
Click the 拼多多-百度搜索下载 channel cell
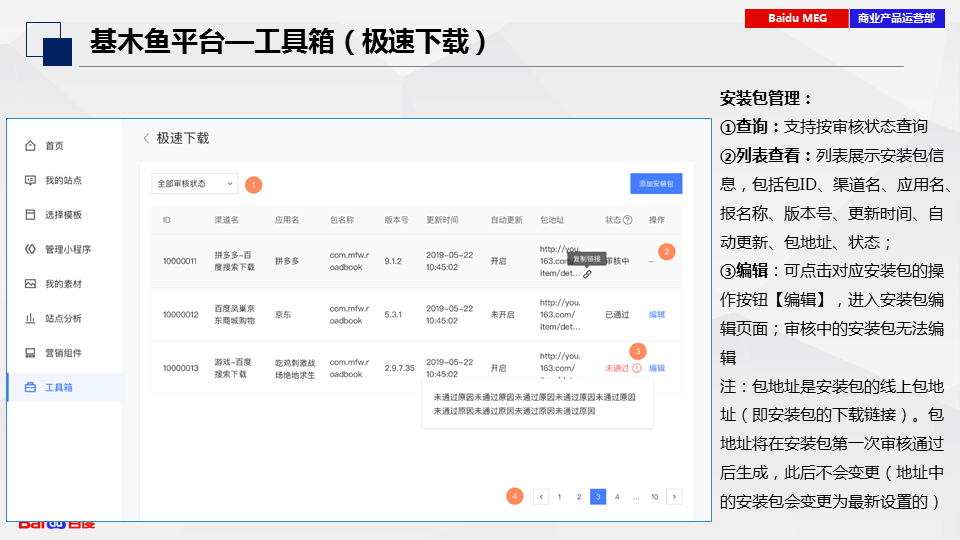tap(234, 261)
